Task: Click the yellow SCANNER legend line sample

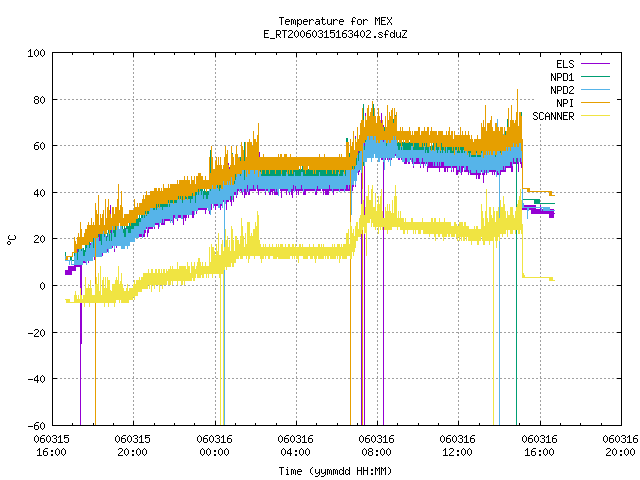Action: tap(596, 116)
